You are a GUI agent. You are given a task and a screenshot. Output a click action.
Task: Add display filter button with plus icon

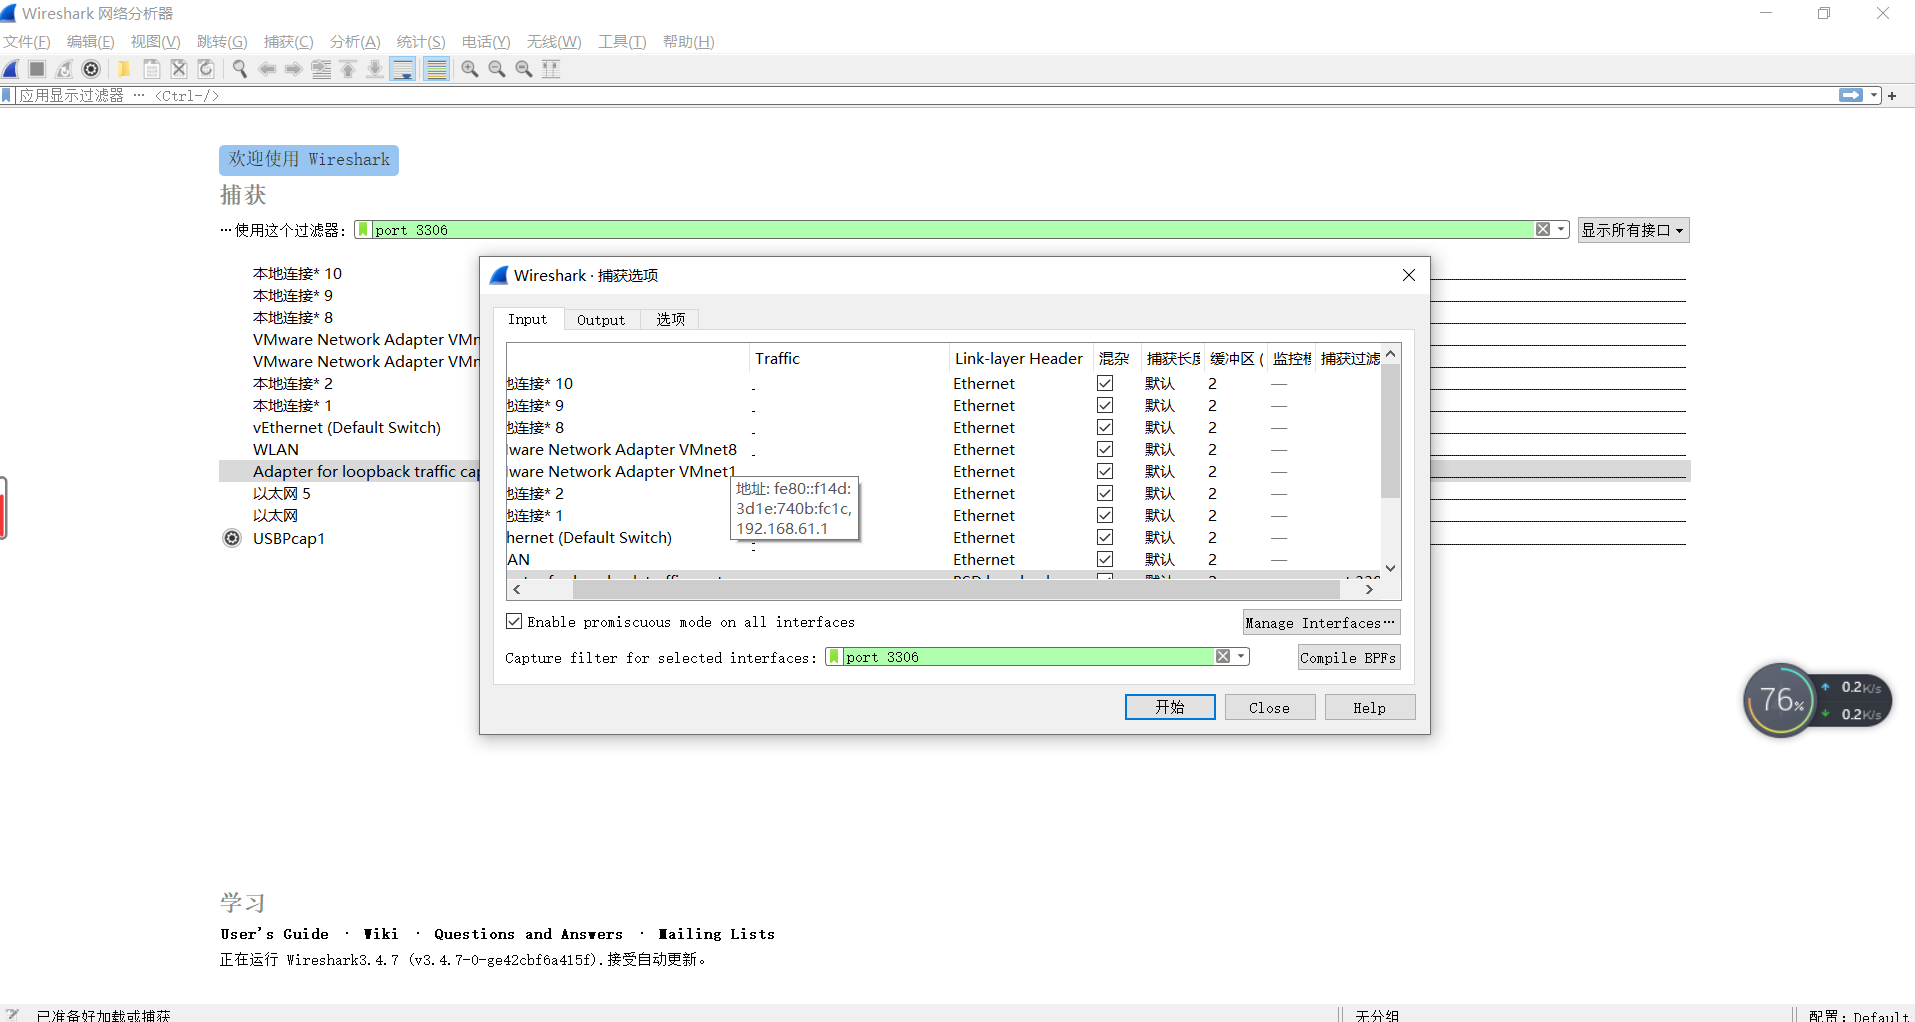[1892, 96]
